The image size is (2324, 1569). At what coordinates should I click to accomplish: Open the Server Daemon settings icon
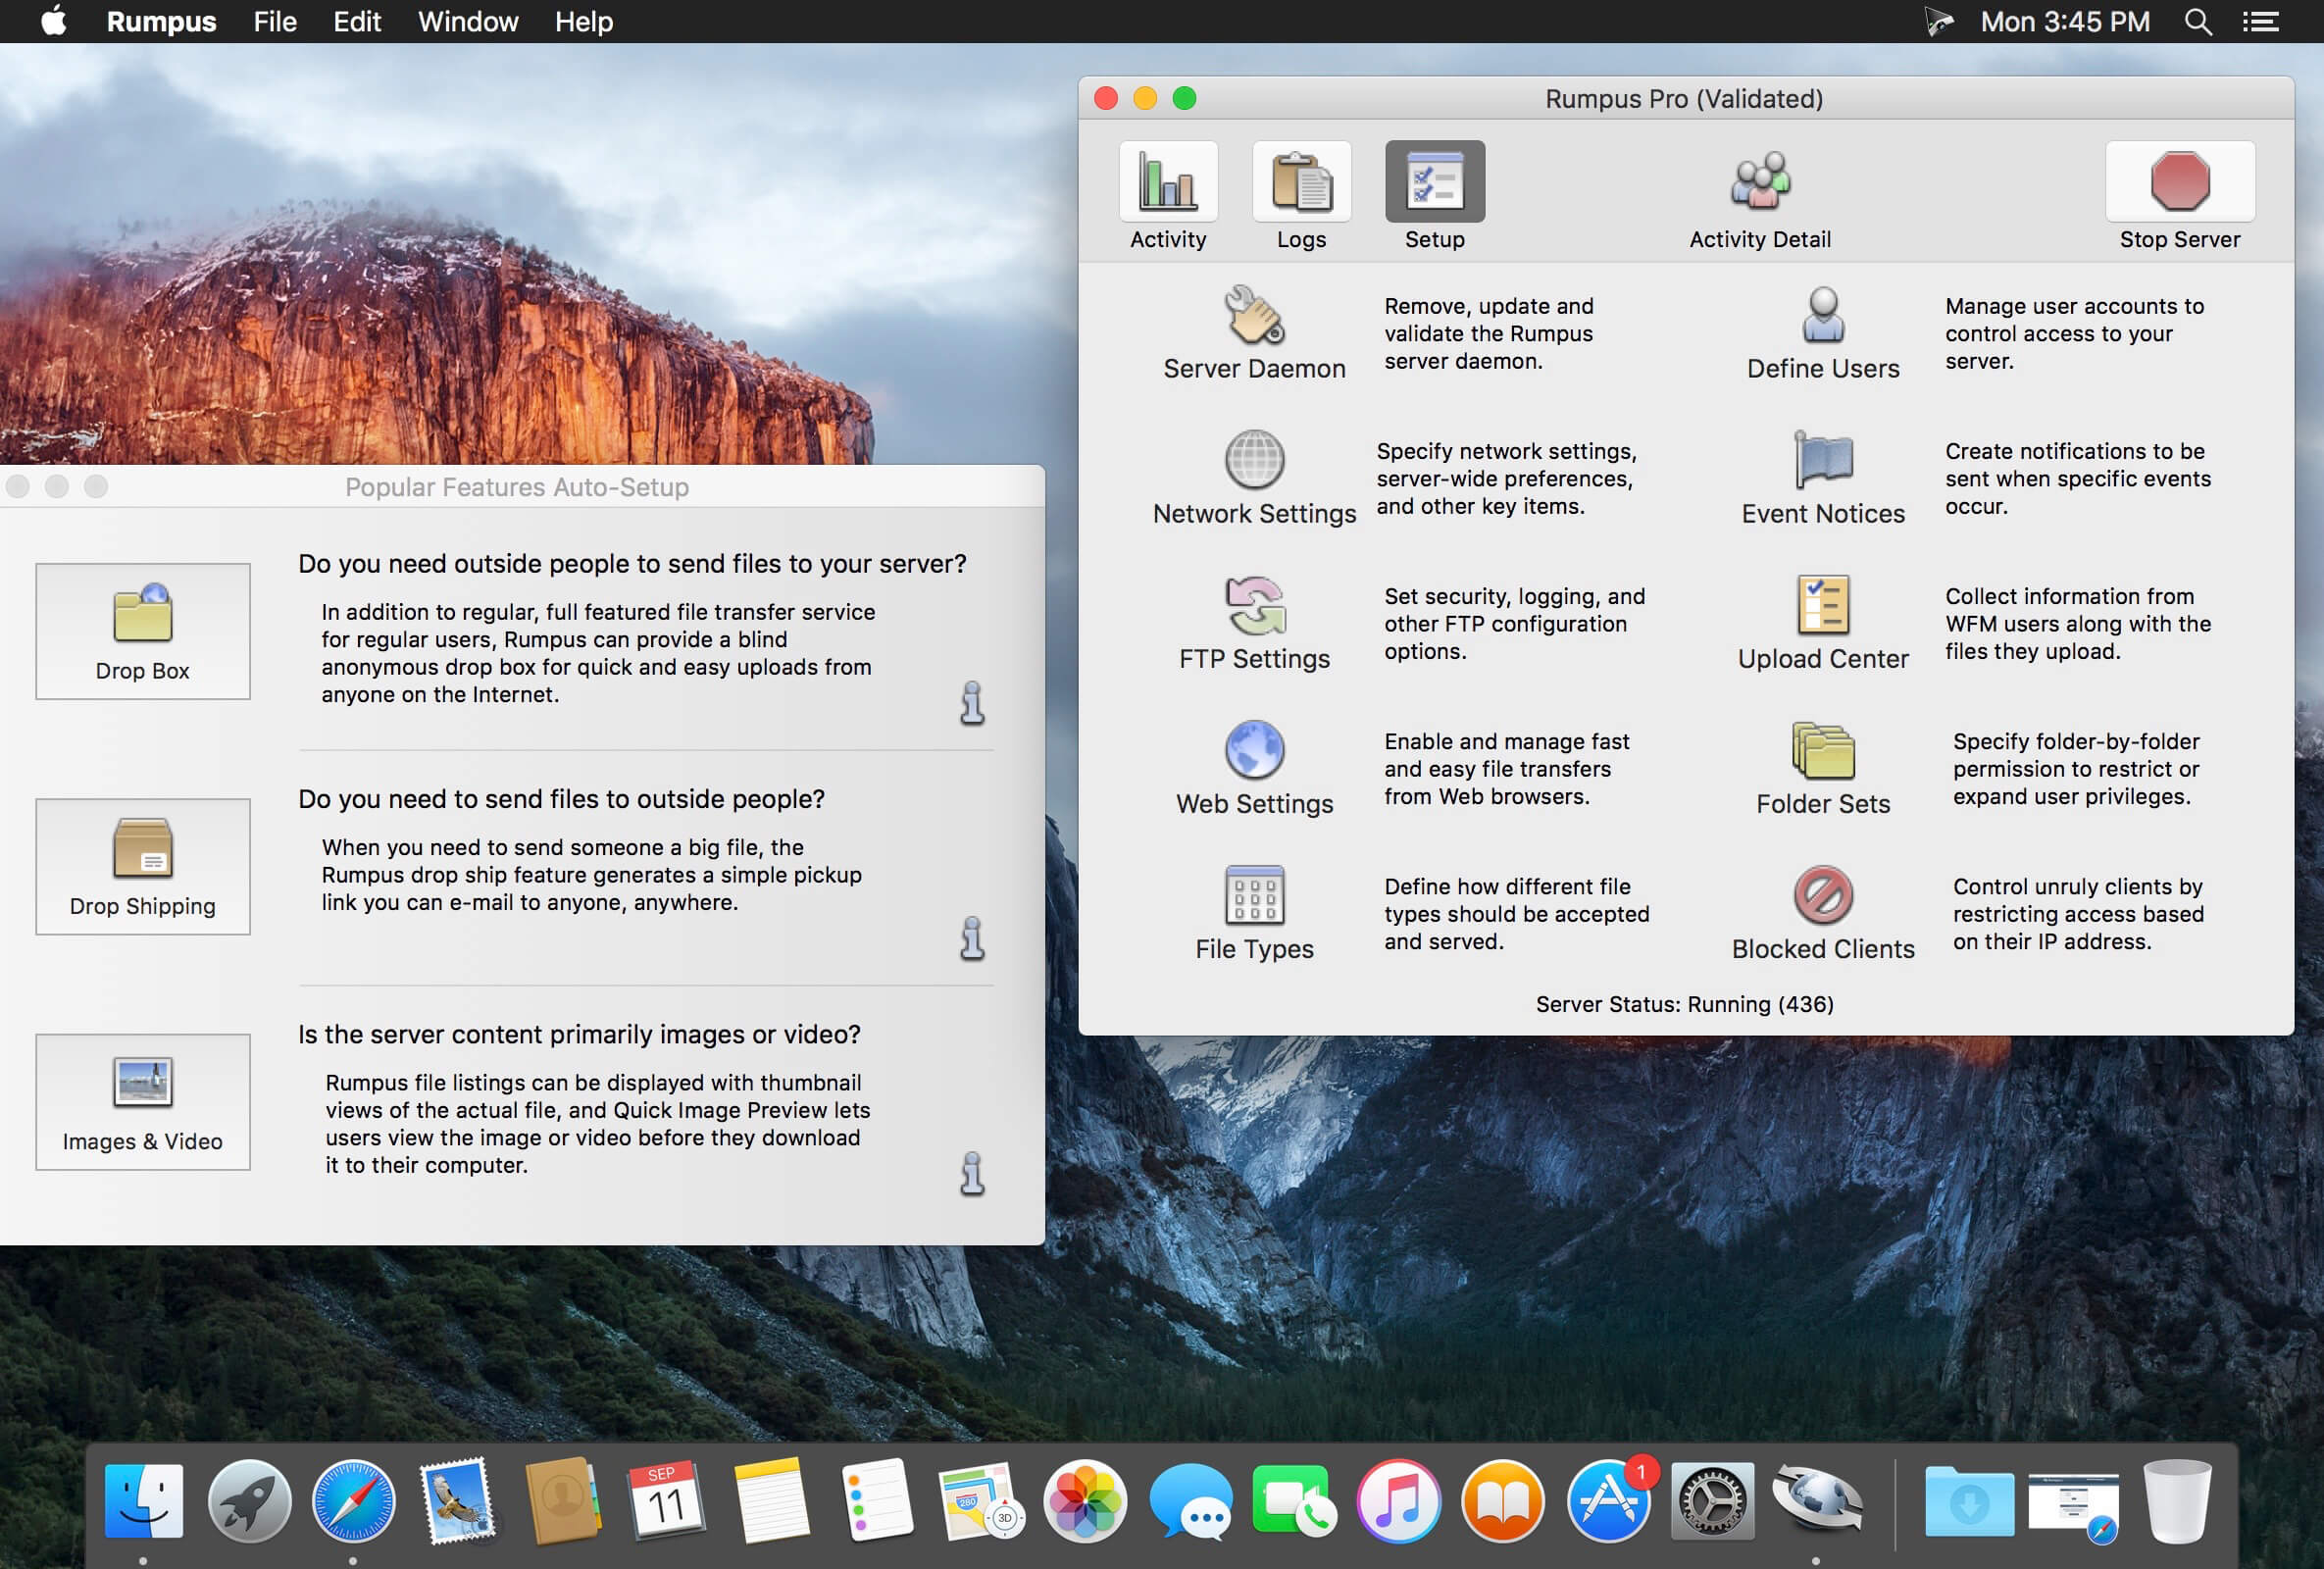pos(1254,315)
